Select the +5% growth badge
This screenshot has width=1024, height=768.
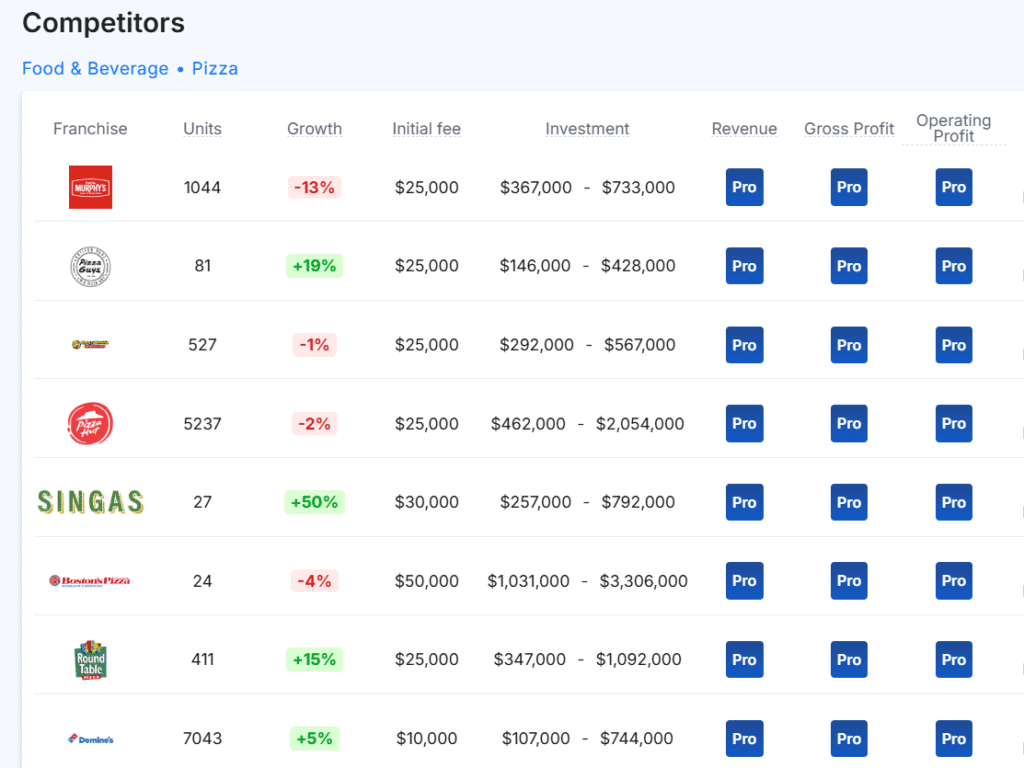coord(314,739)
